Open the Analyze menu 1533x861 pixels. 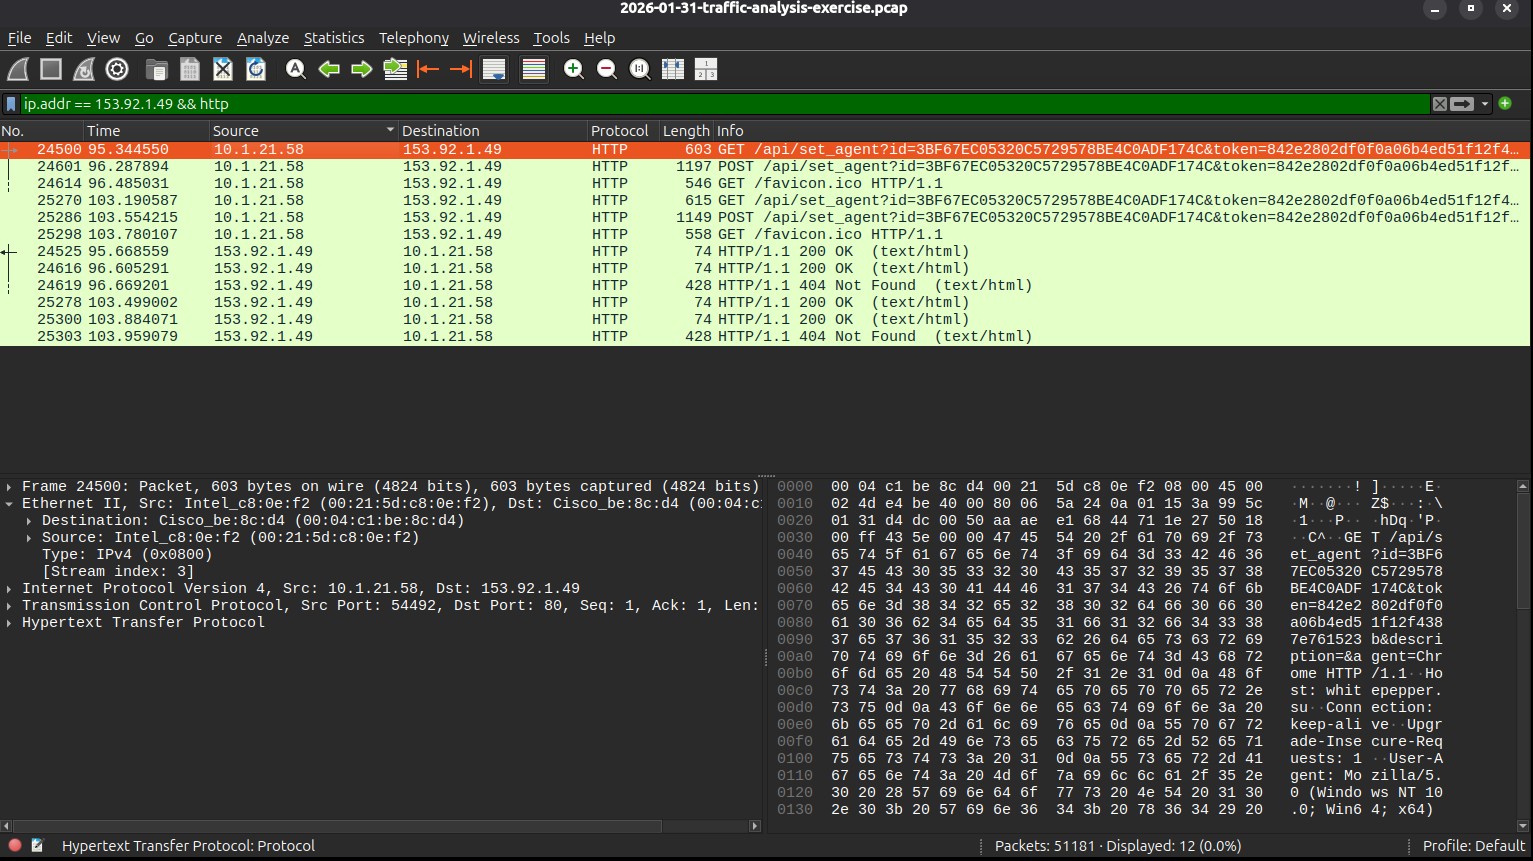263,38
